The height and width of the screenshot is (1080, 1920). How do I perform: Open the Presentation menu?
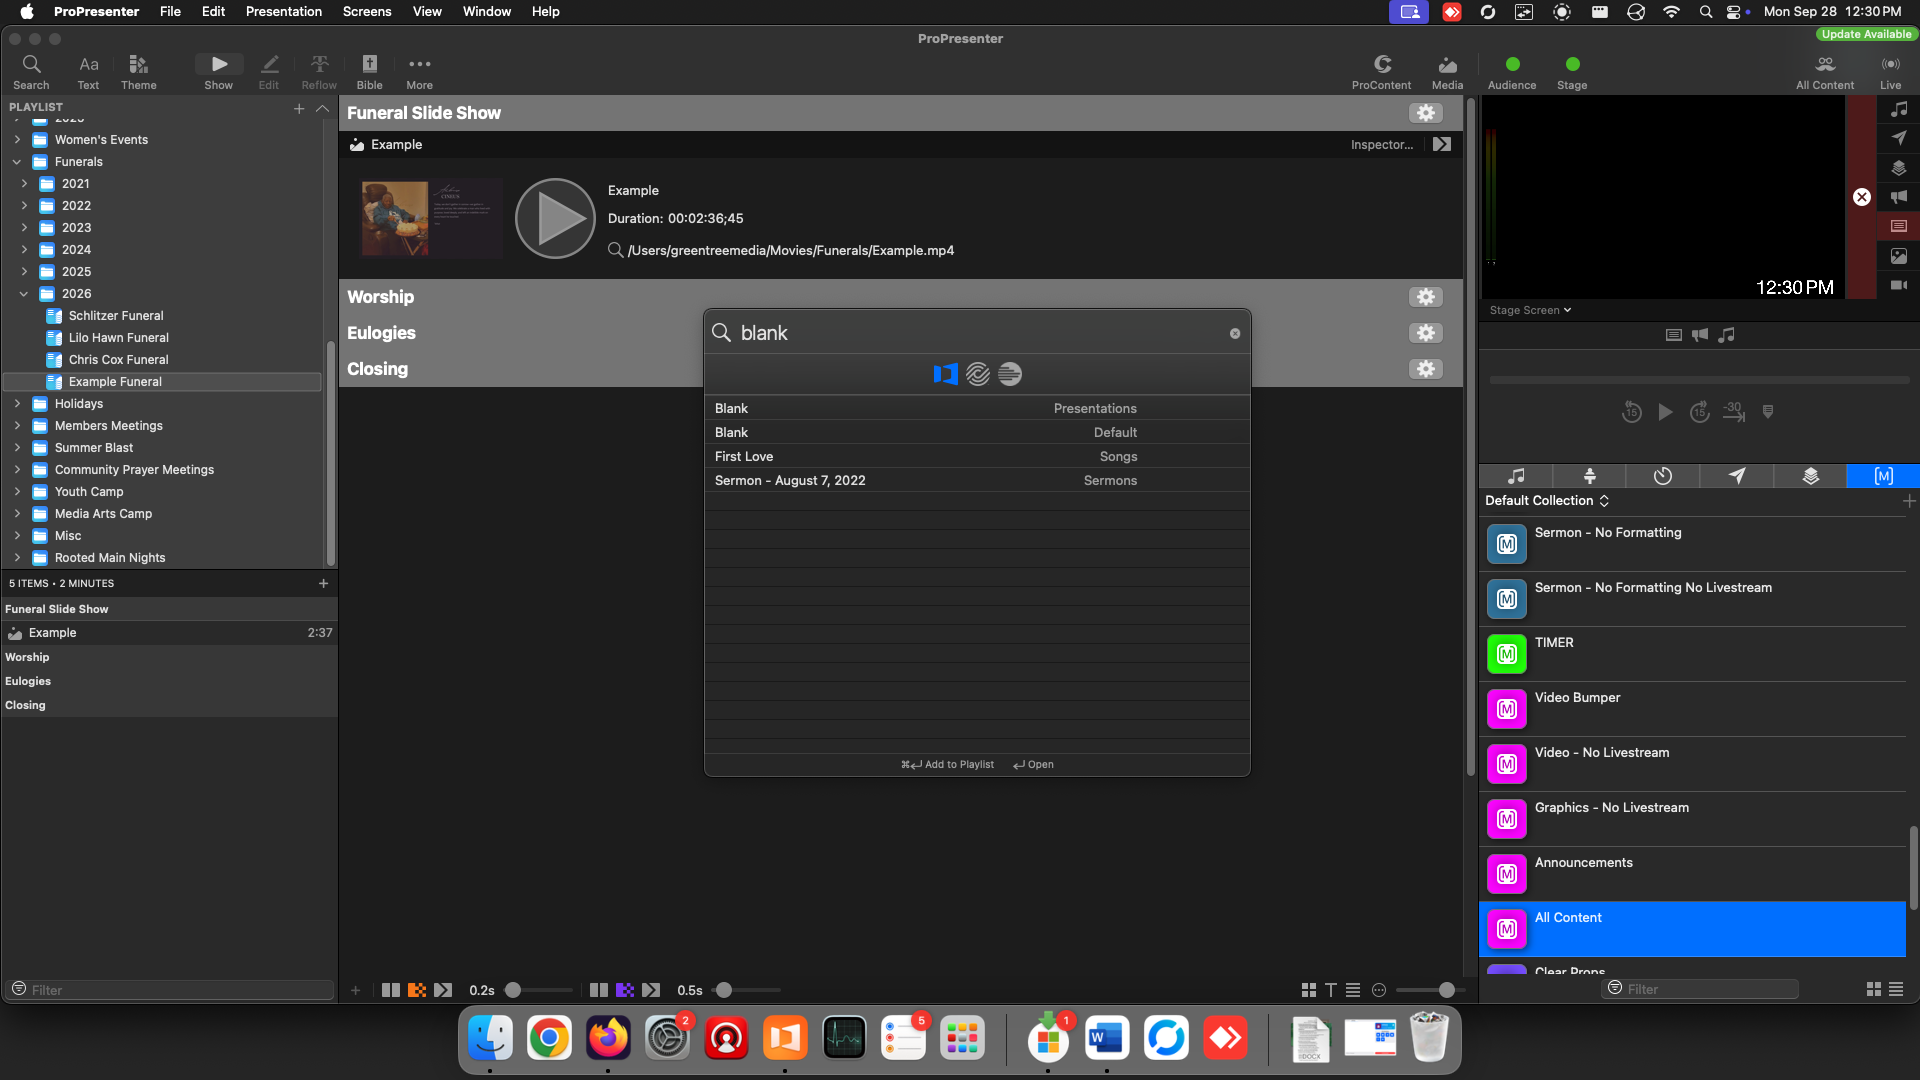tap(284, 11)
